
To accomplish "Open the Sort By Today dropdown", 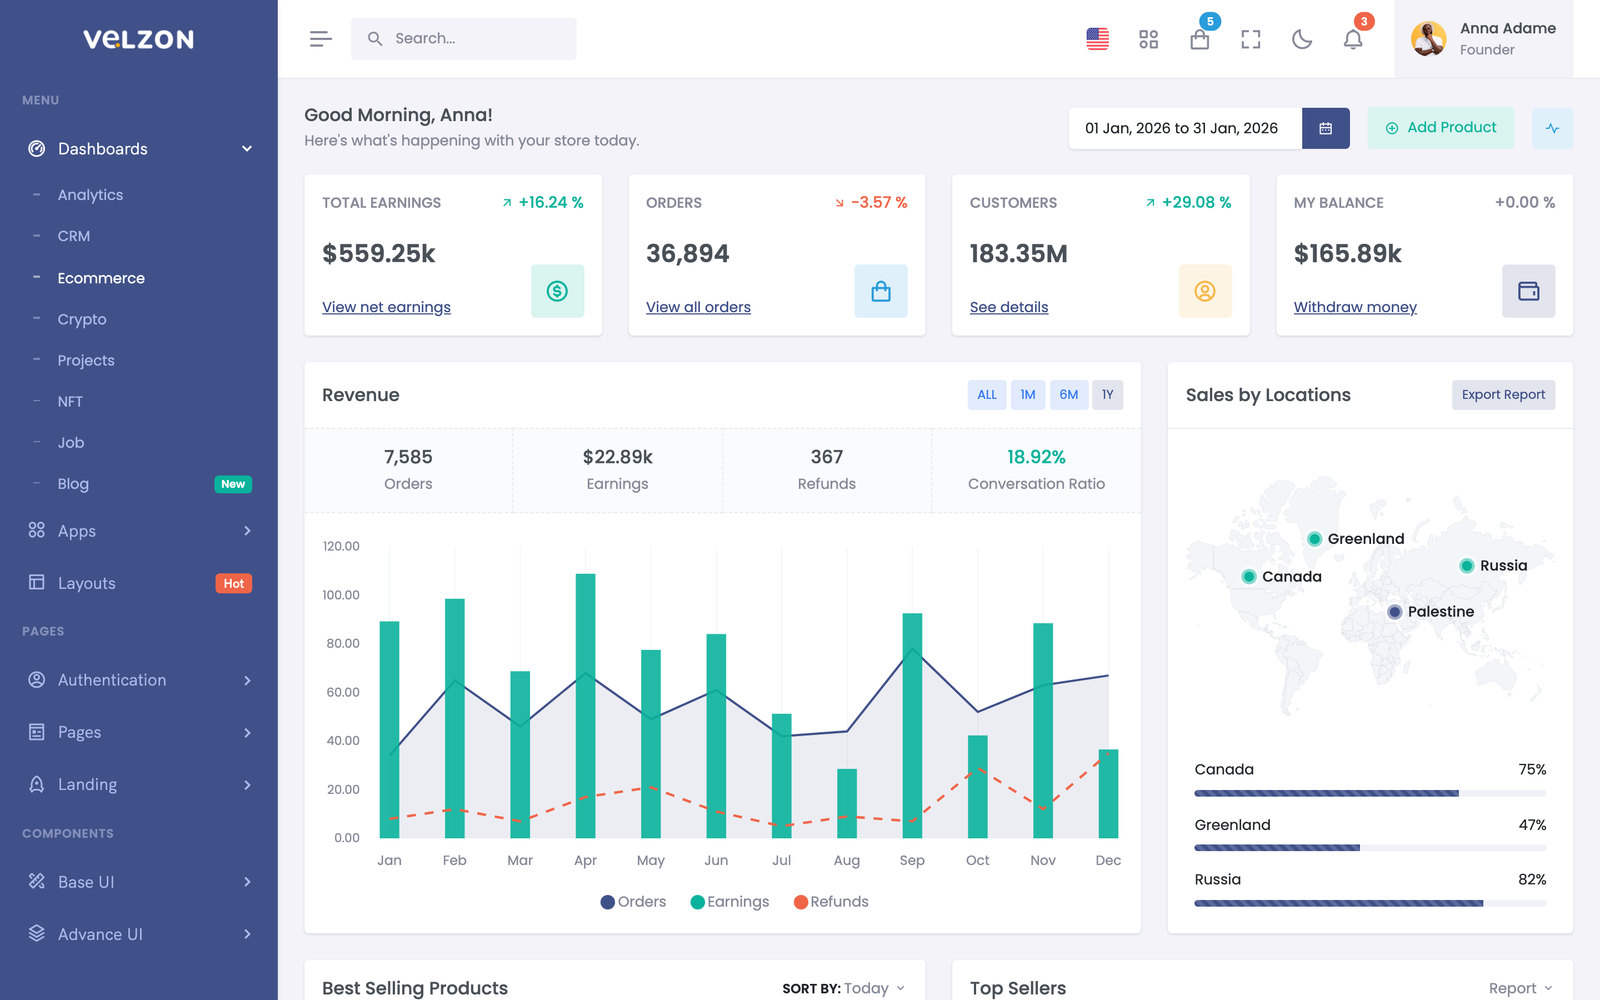I will click(x=843, y=988).
